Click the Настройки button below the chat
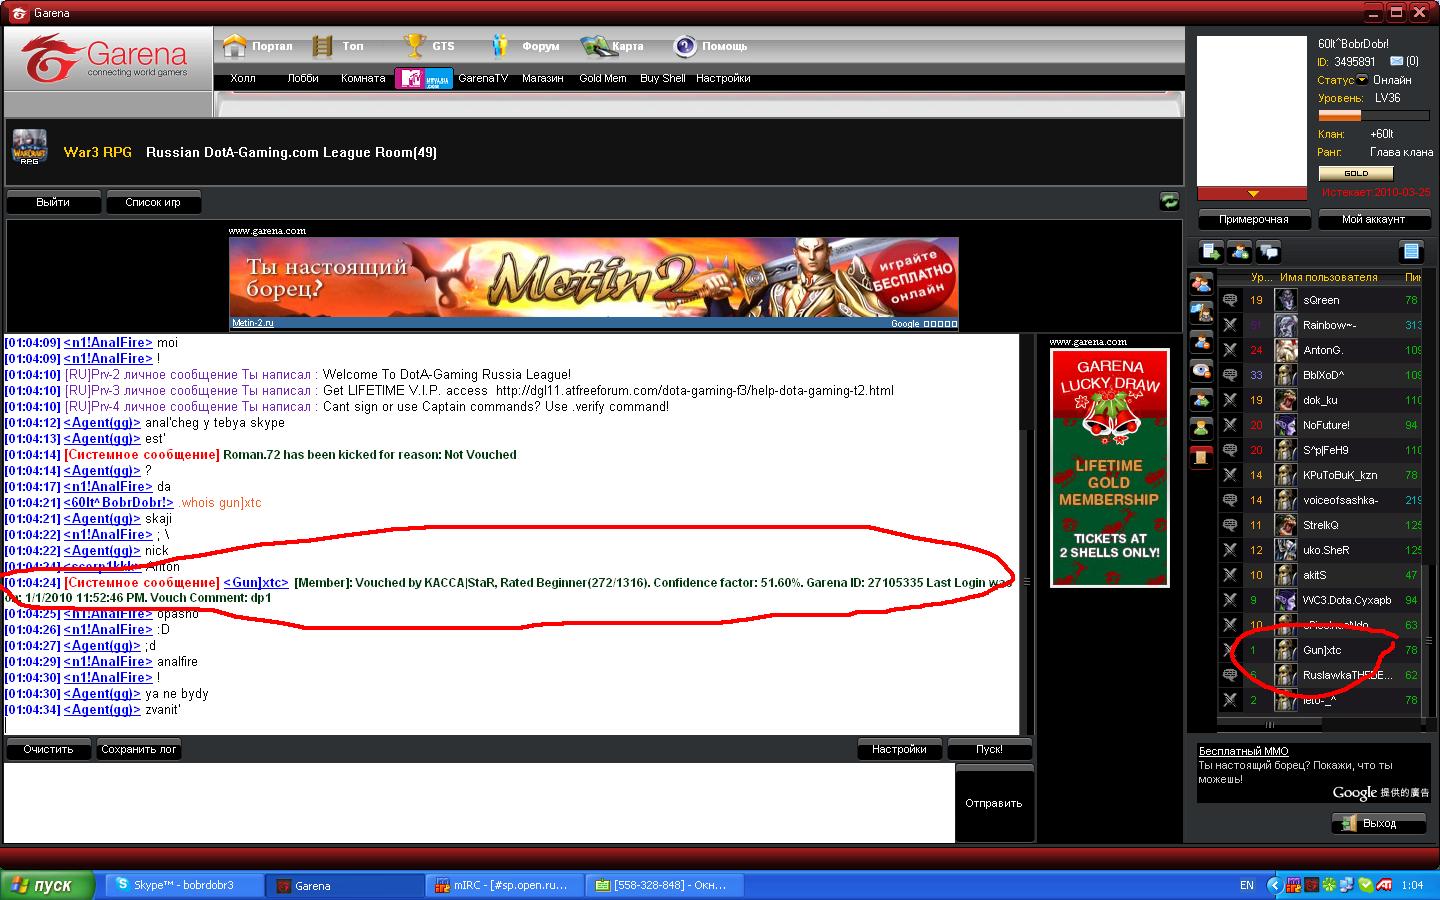The height and width of the screenshot is (900, 1440). (899, 749)
